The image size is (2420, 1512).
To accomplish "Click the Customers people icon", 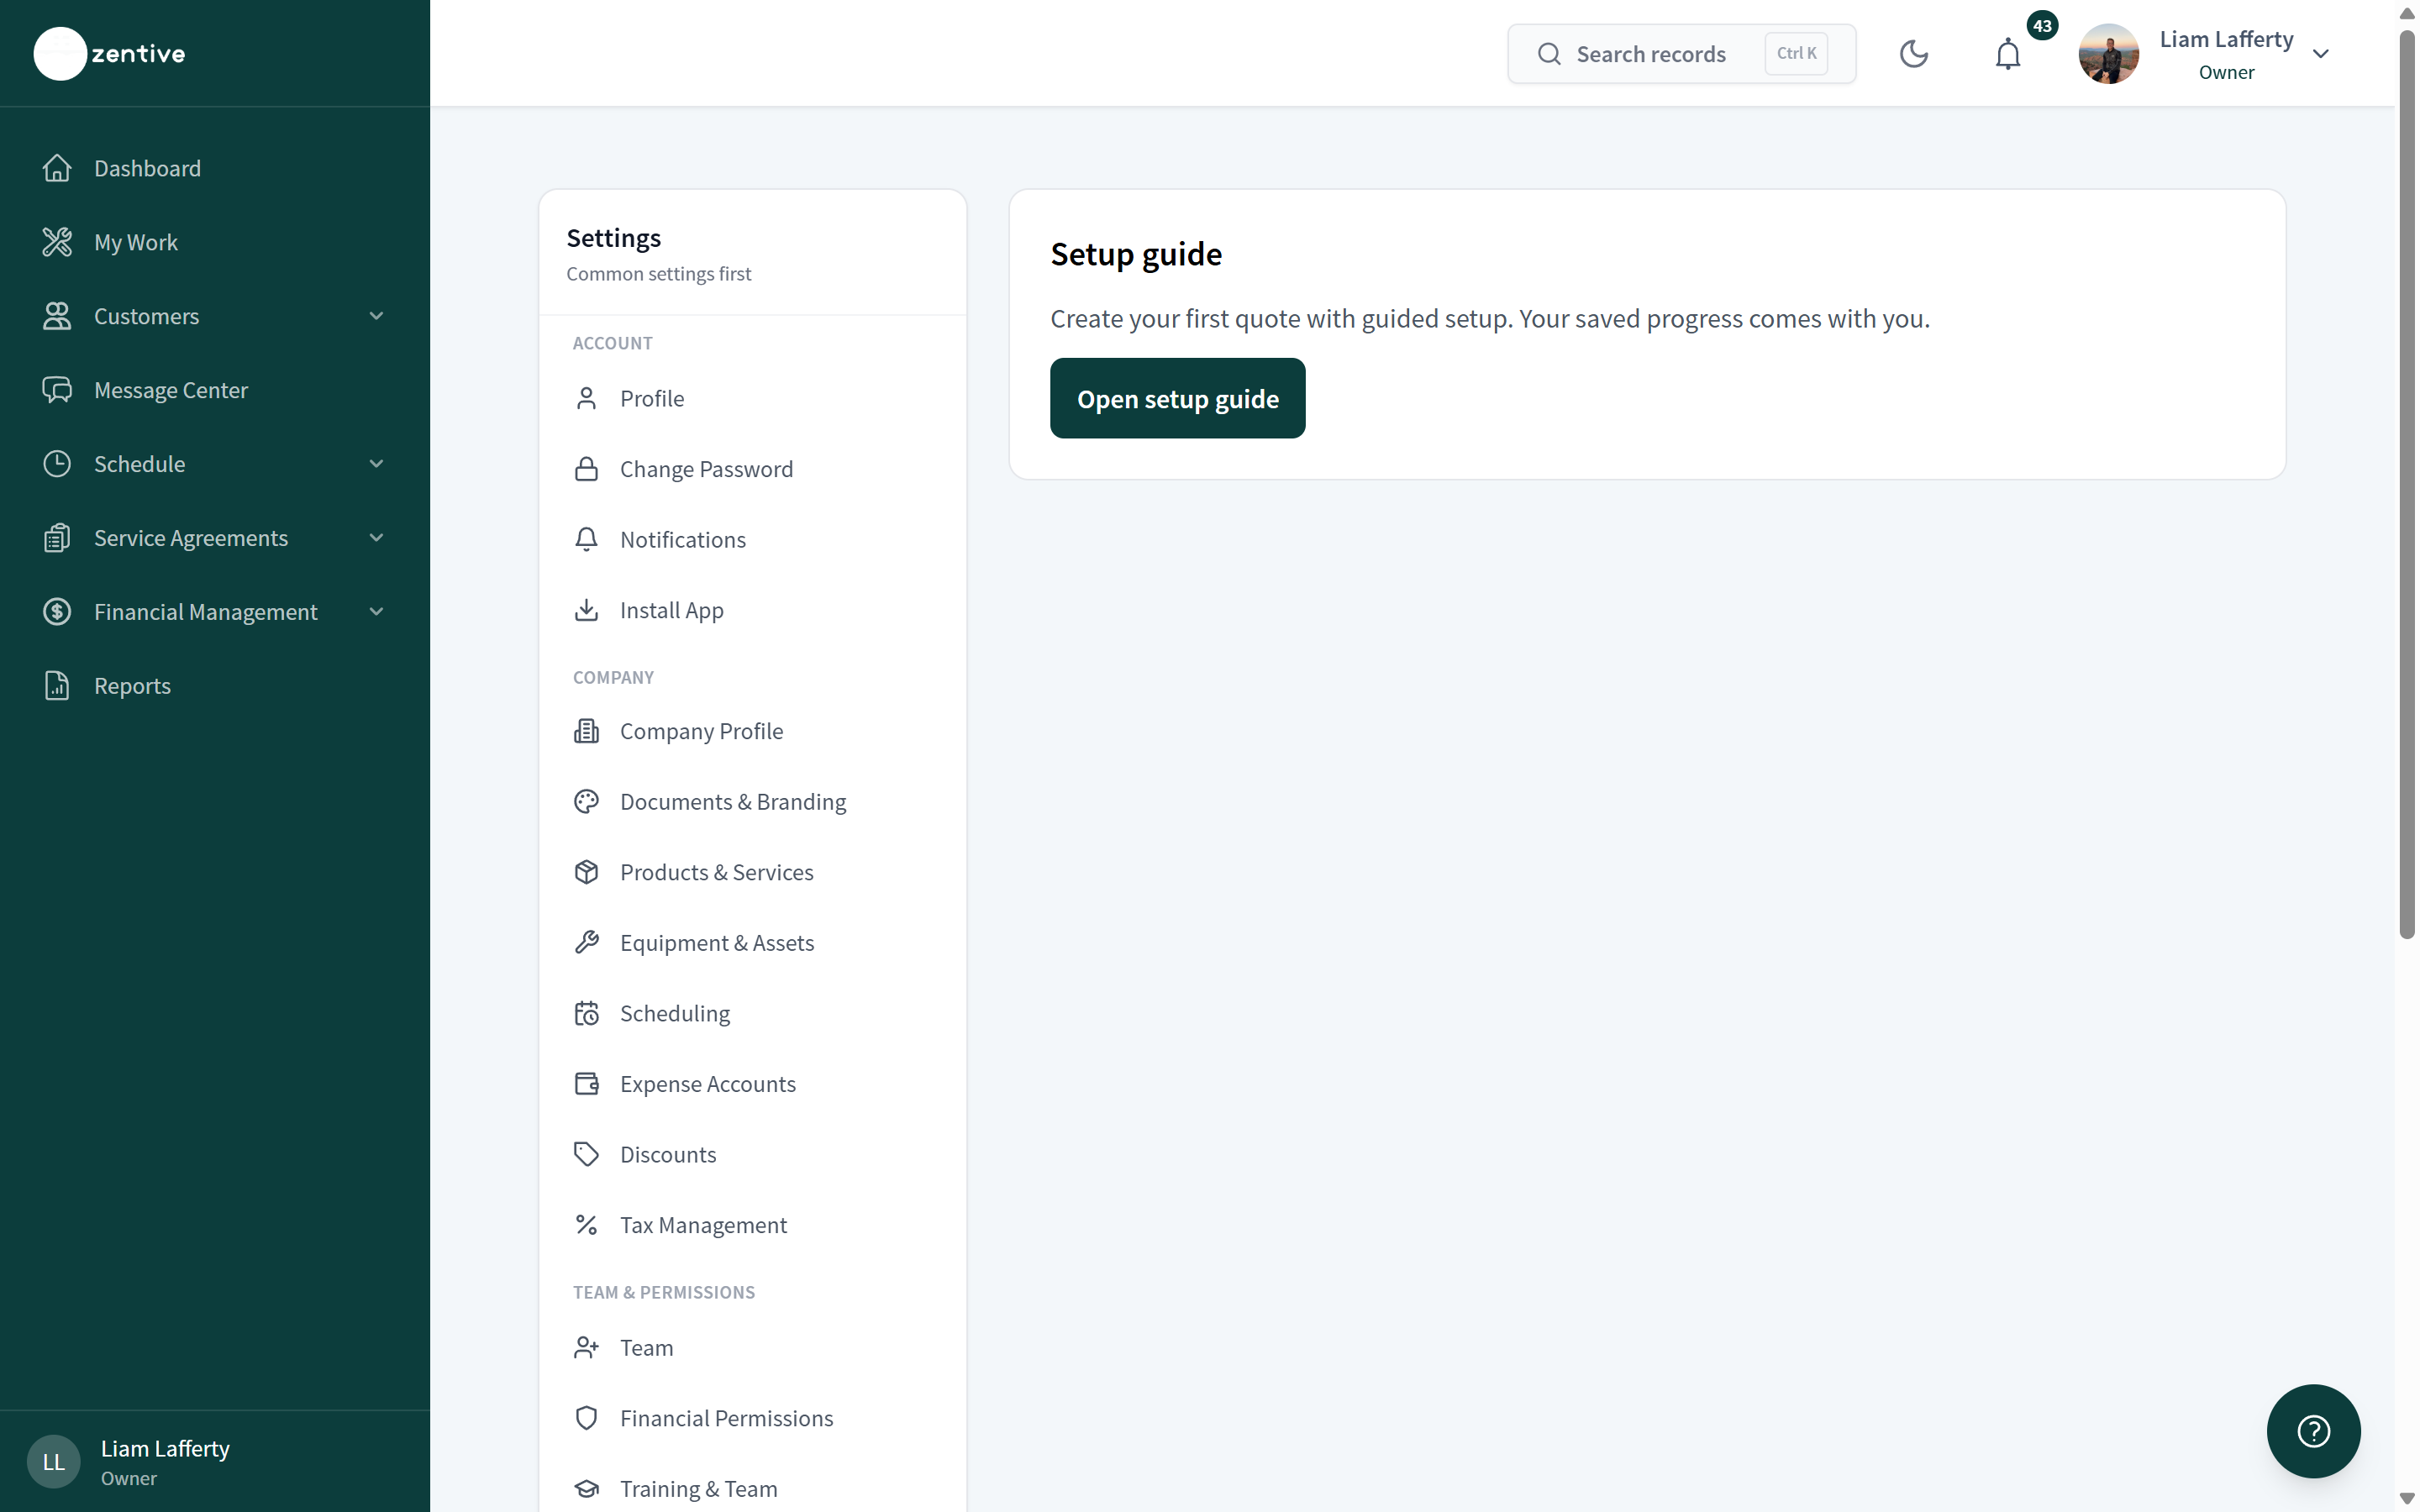I will click(x=57, y=316).
